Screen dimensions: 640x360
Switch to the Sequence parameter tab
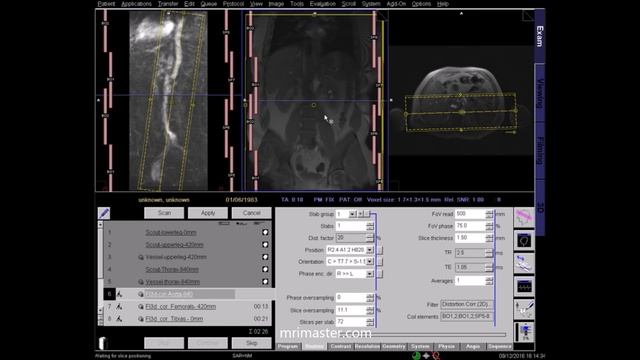(x=499, y=347)
